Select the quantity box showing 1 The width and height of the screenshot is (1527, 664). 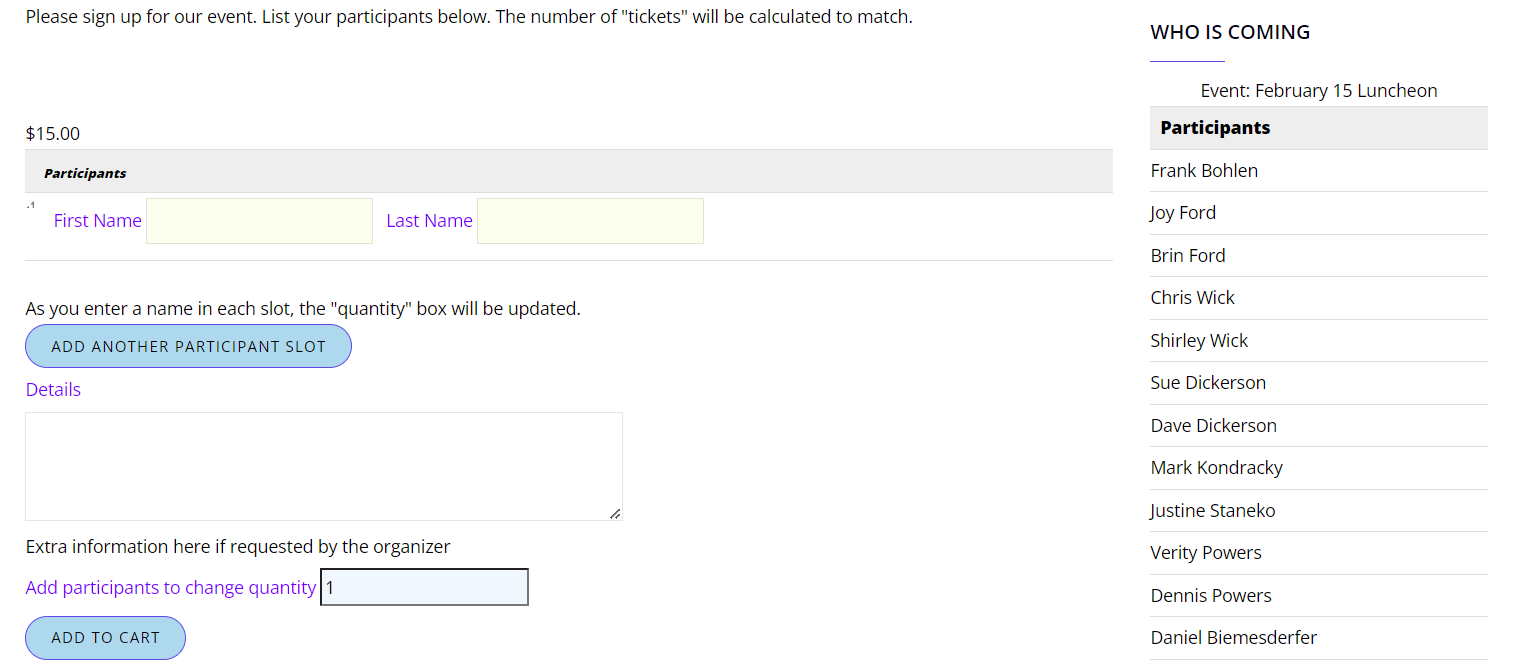pos(424,588)
